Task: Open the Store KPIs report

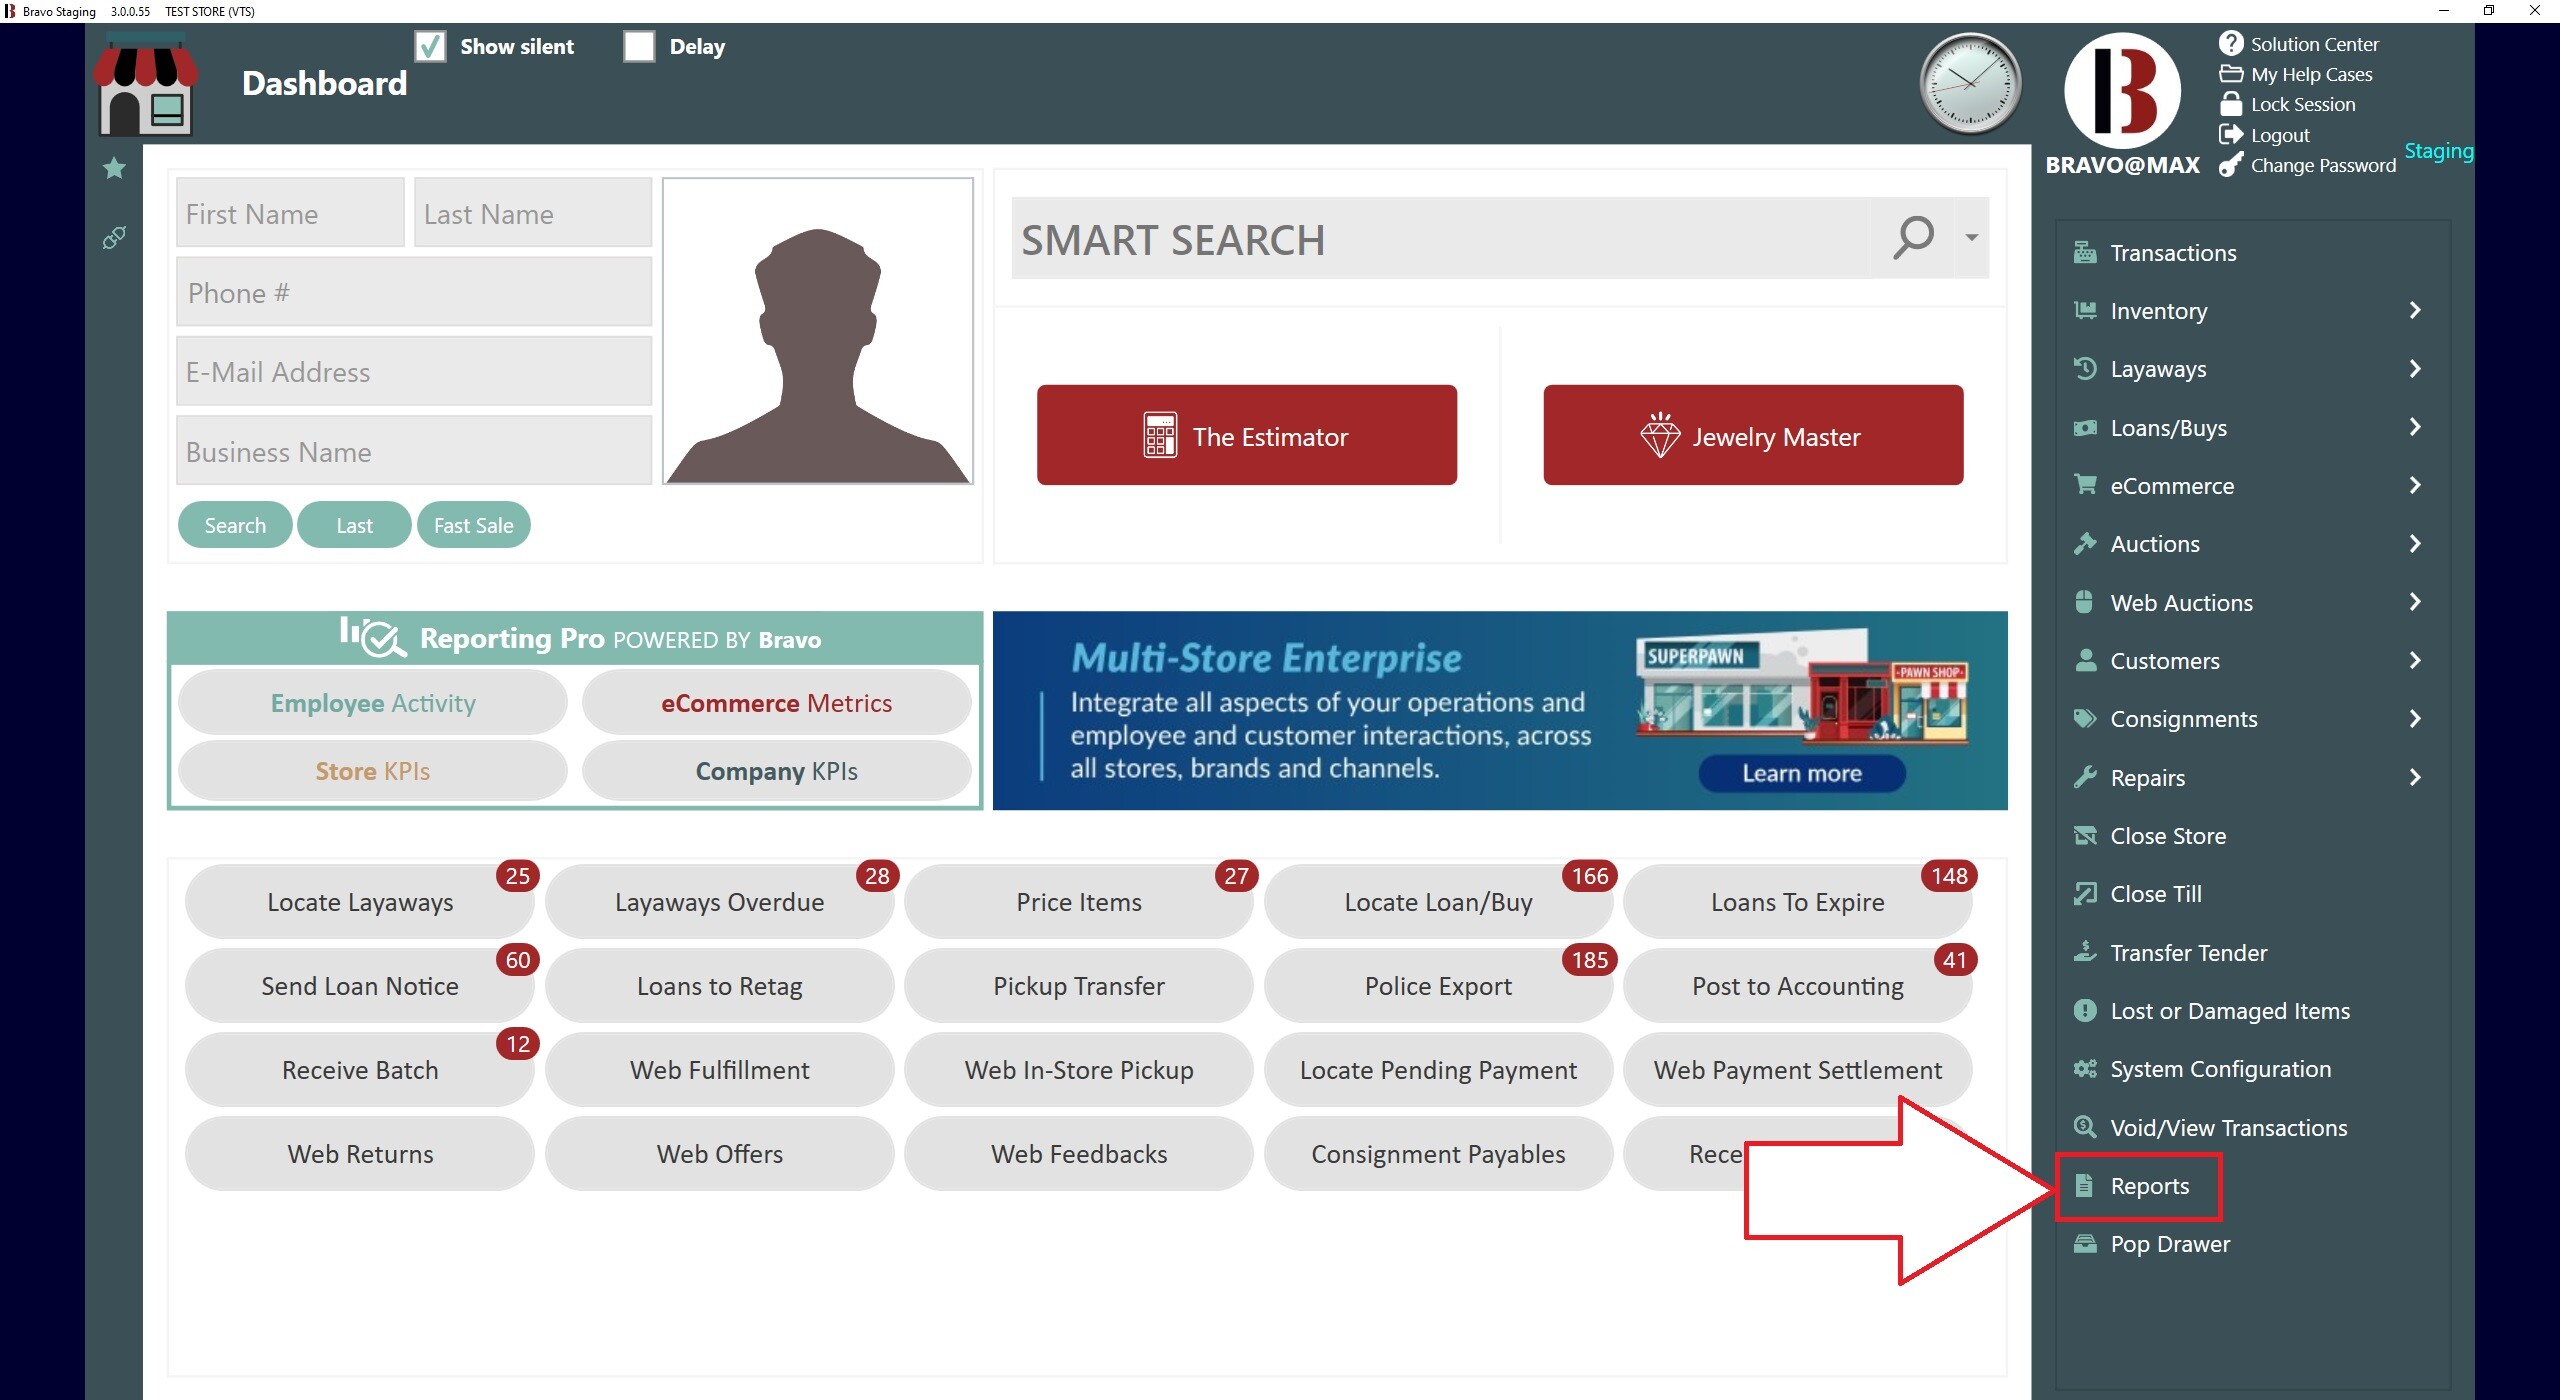Action: pyautogui.click(x=373, y=771)
